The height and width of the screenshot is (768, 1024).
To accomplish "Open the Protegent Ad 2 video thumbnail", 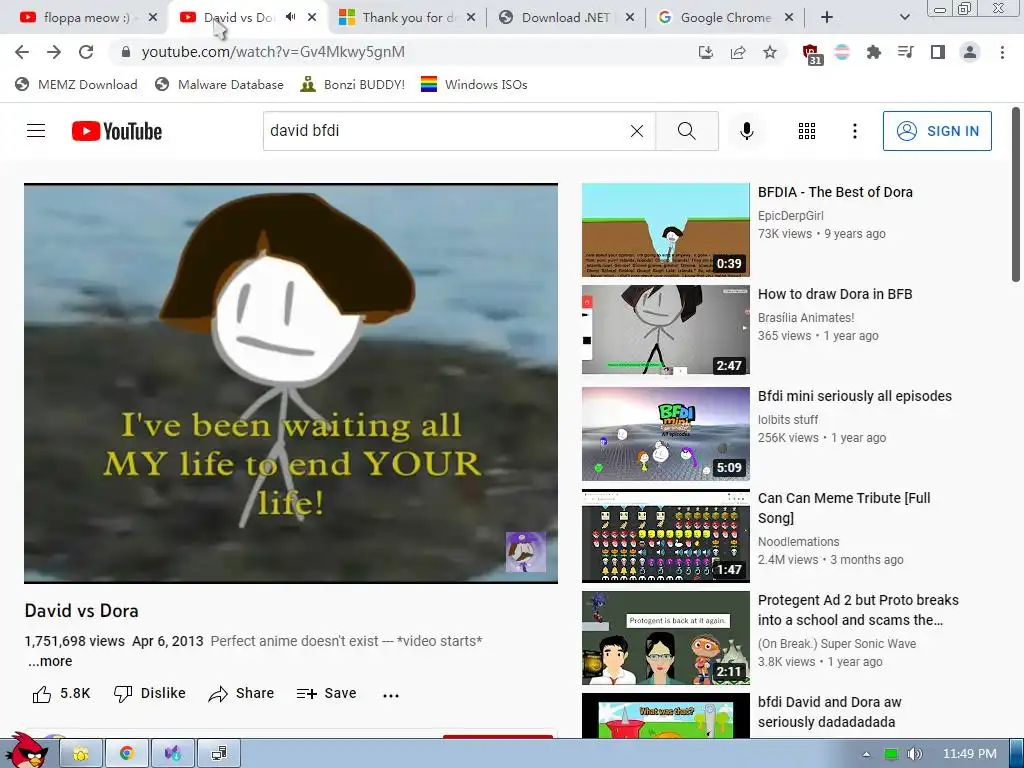I will click(665, 638).
